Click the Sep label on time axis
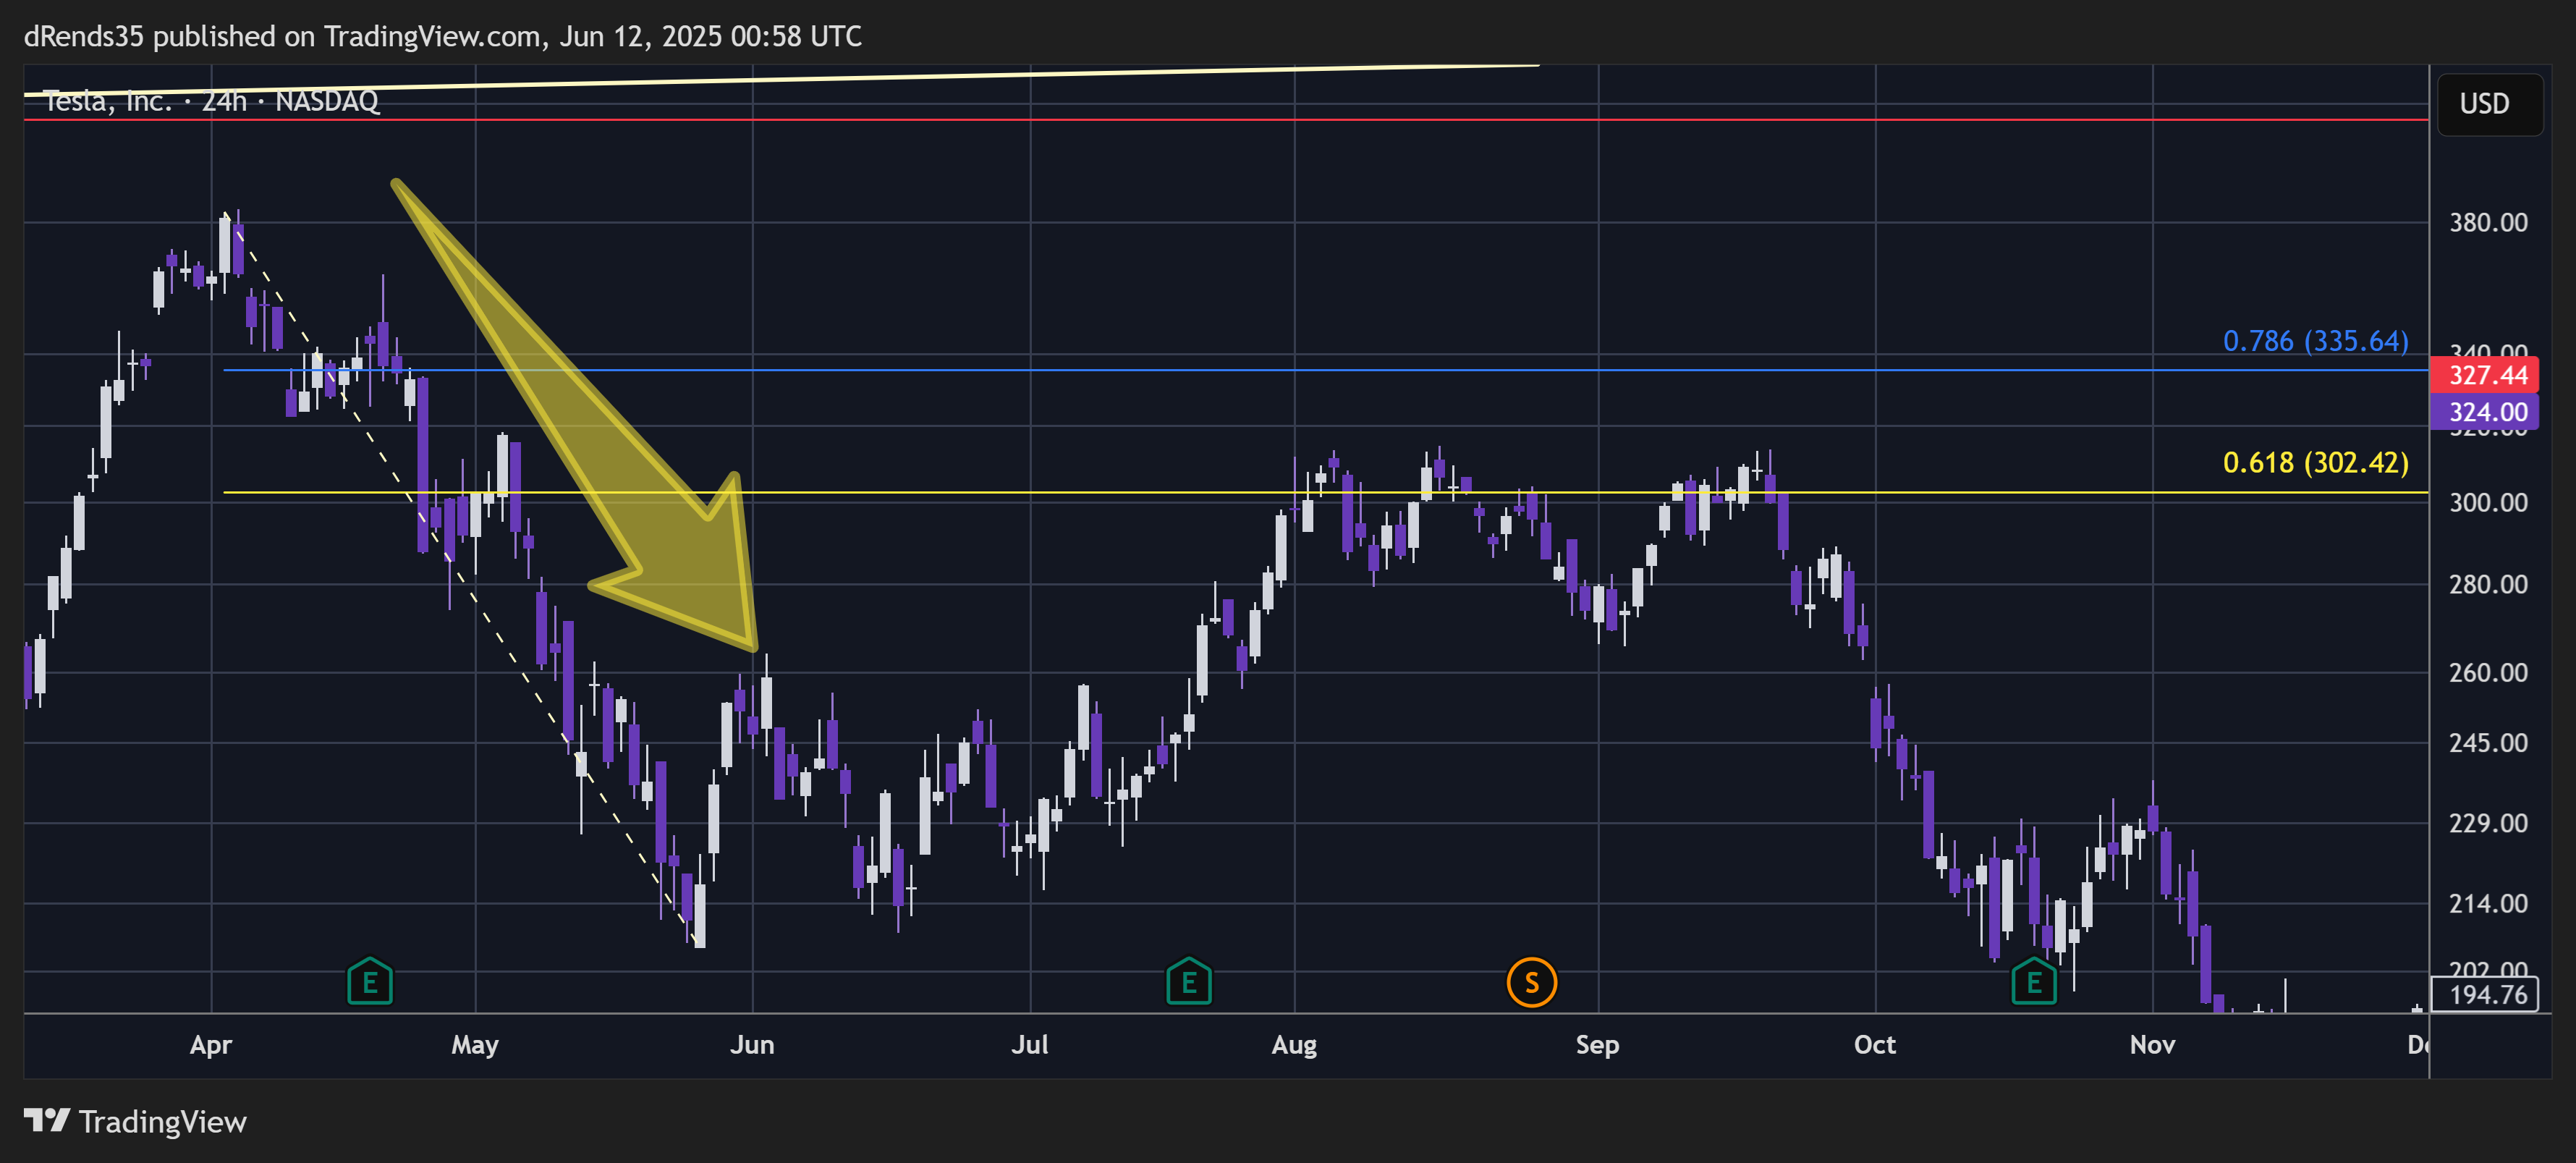This screenshot has height=1163, width=2576. coord(1597,1045)
